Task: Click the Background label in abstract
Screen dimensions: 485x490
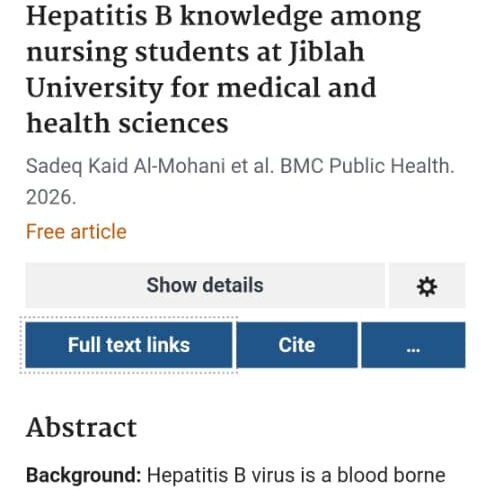Action: click(84, 476)
